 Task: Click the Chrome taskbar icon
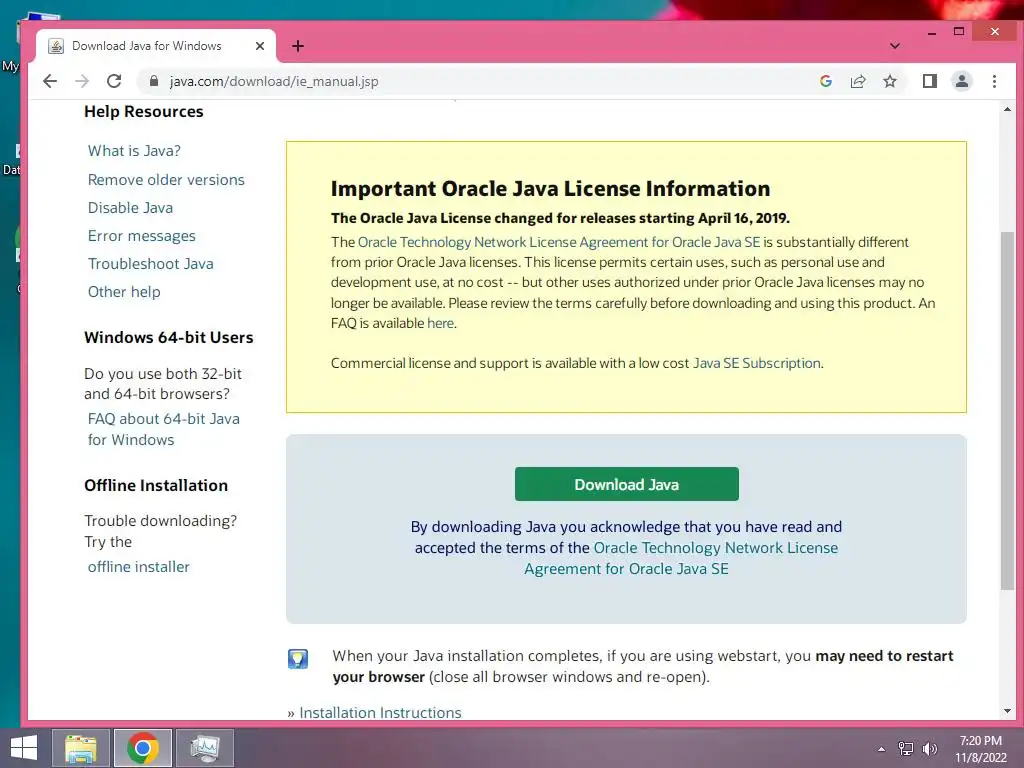point(143,748)
